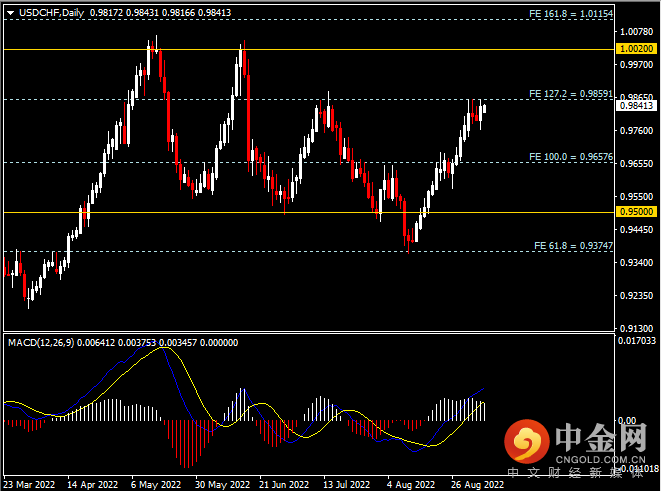
Task: Click the FE 127.2 = 0.98591 label
Action: (571, 94)
